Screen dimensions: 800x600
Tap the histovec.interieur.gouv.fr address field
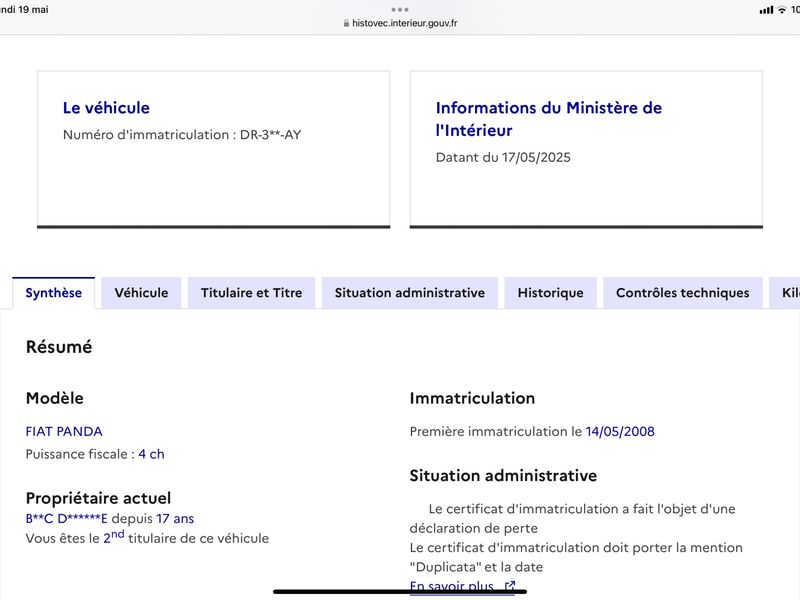(x=400, y=23)
